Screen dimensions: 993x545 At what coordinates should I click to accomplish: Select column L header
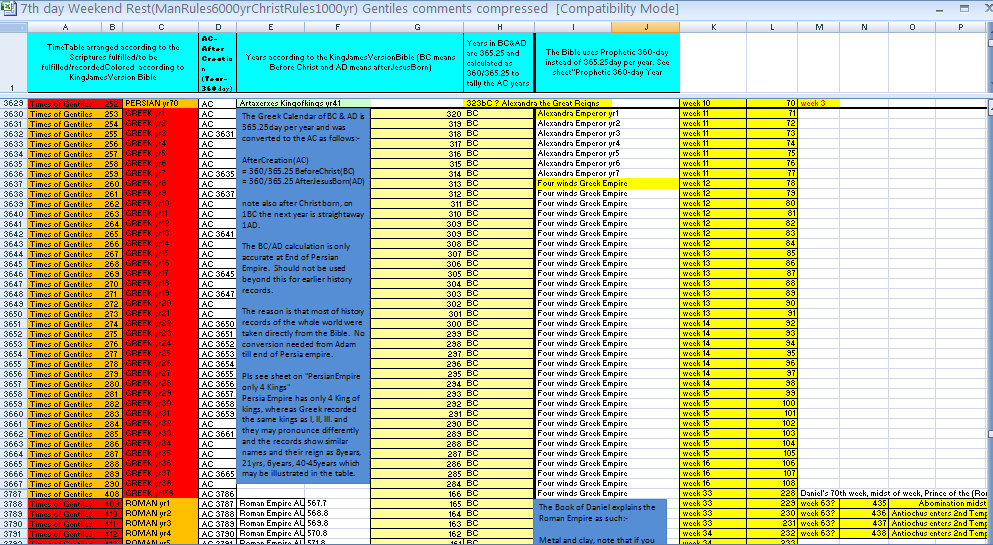tap(772, 27)
